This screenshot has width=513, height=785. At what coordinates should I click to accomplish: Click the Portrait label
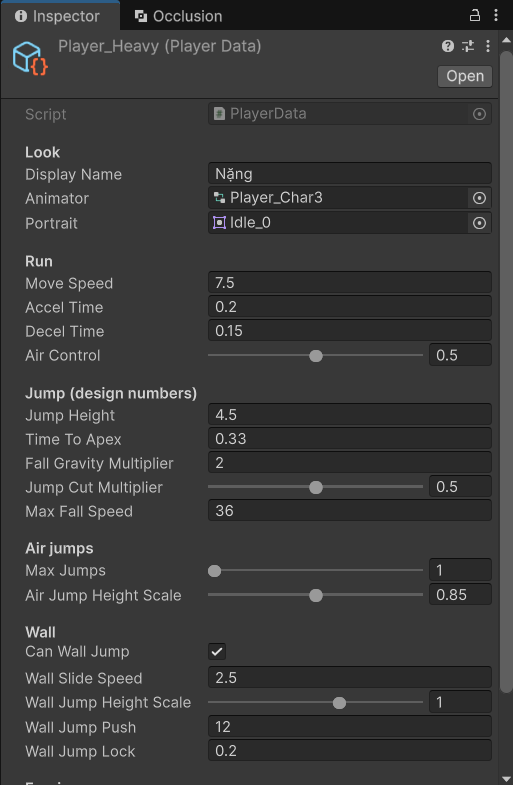pos(52,223)
